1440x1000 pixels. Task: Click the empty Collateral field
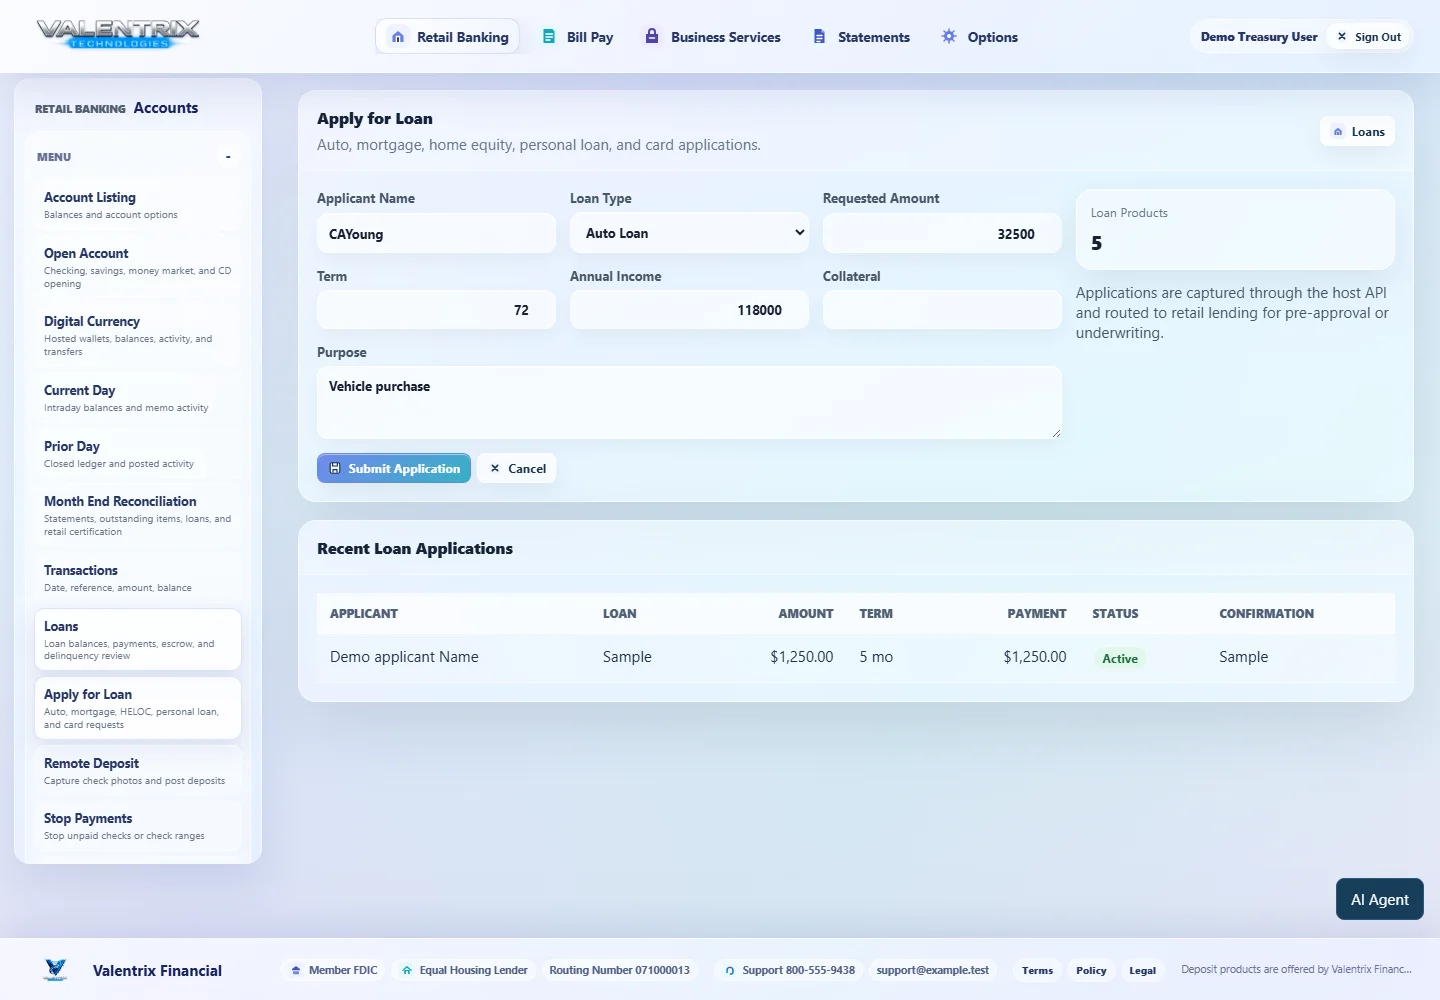pos(942,310)
